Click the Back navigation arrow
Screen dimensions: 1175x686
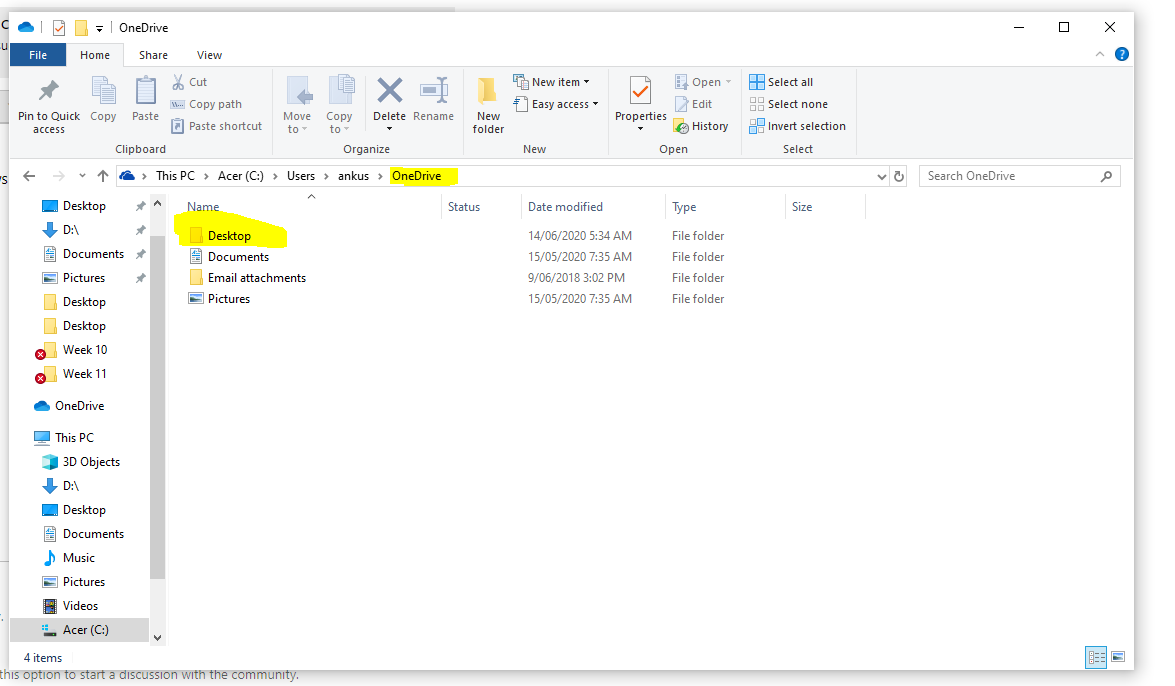[29, 176]
